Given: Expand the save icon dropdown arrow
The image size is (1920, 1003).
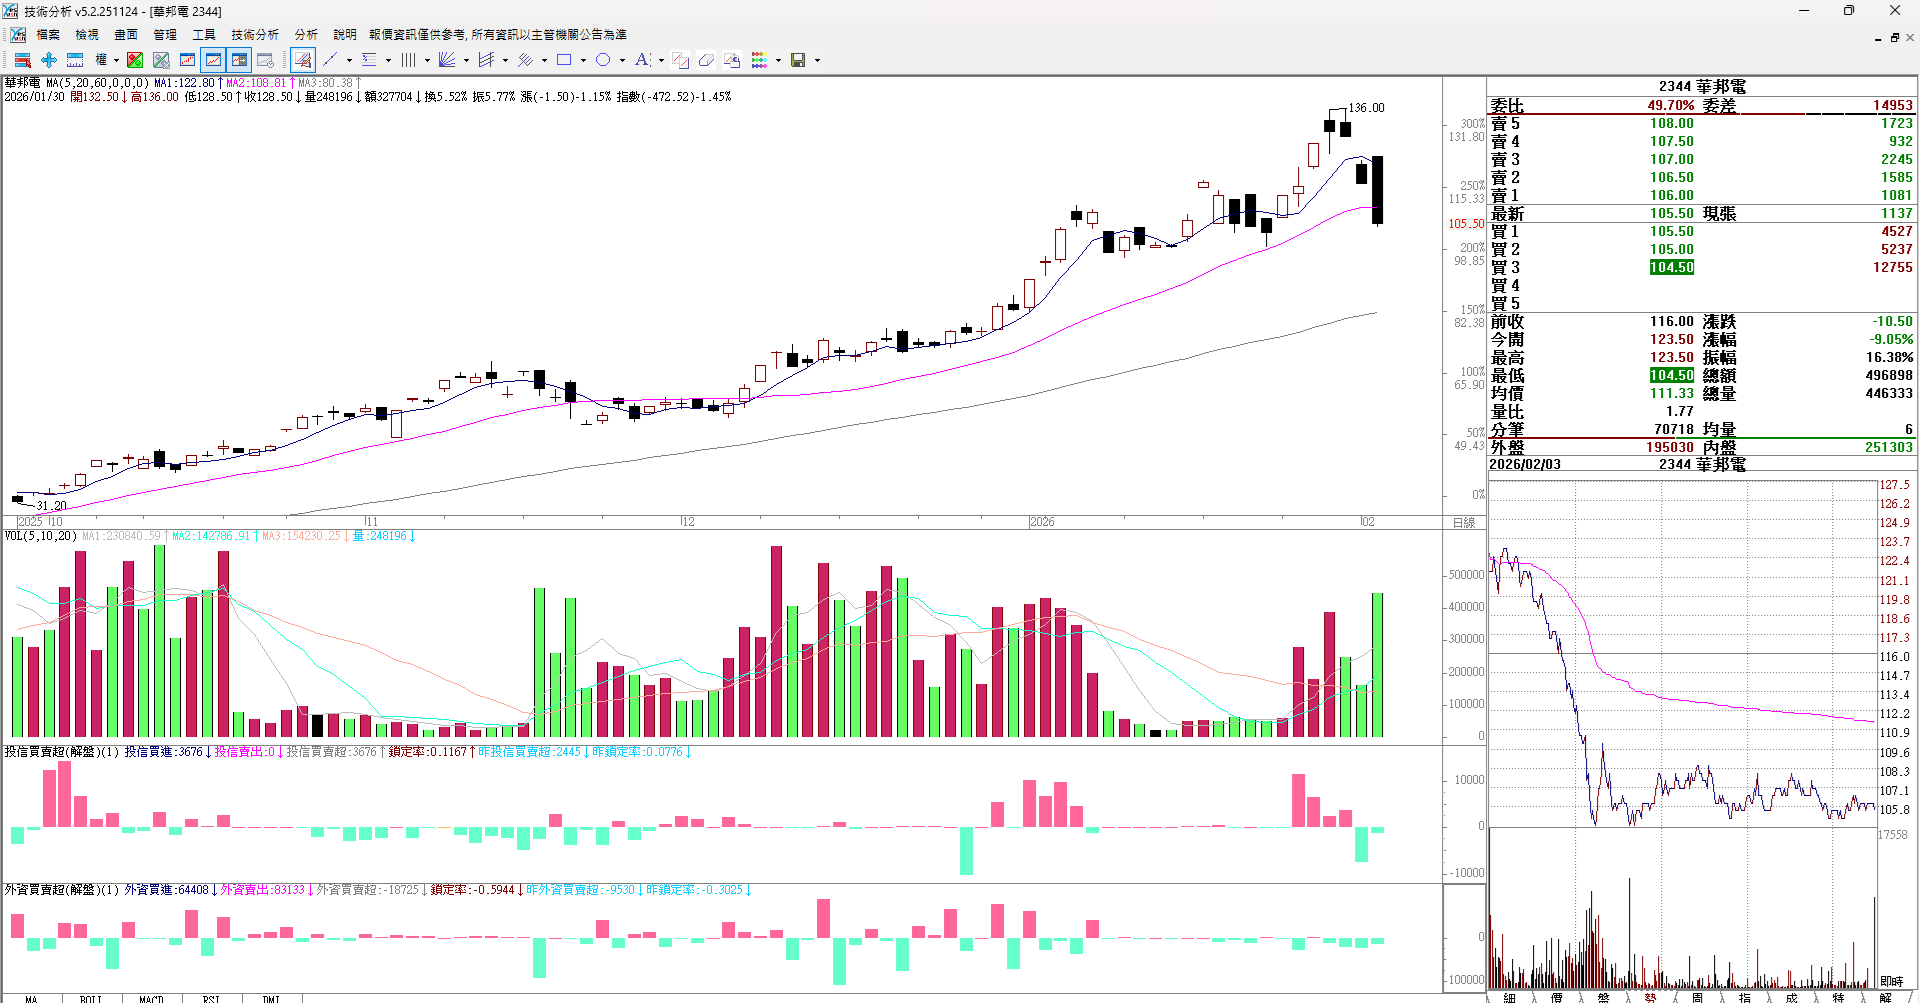Looking at the screenshot, I should click(x=817, y=60).
